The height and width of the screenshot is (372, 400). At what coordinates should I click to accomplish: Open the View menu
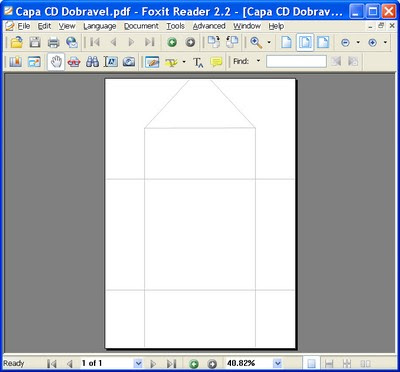(x=67, y=26)
